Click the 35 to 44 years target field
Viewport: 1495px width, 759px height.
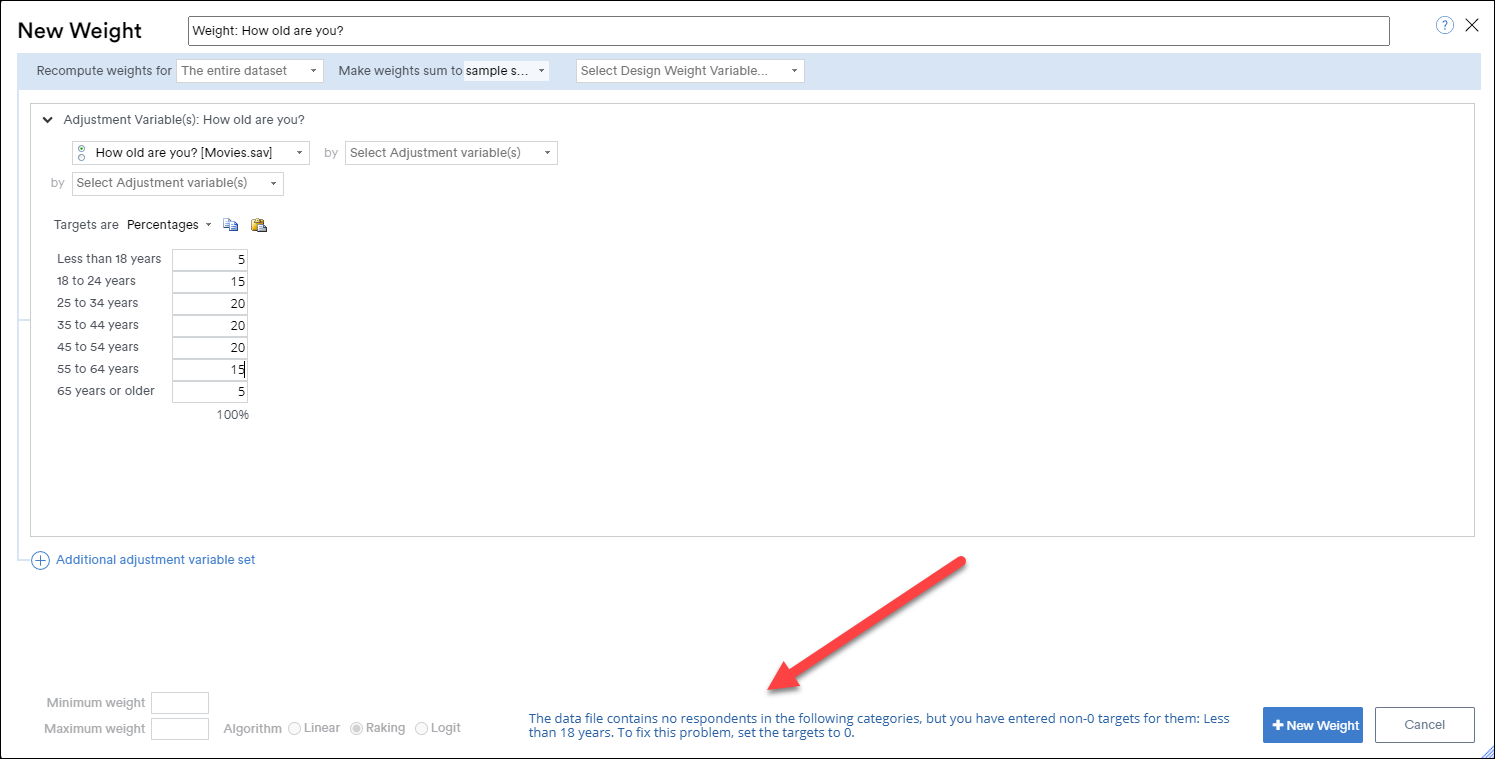pos(210,325)
